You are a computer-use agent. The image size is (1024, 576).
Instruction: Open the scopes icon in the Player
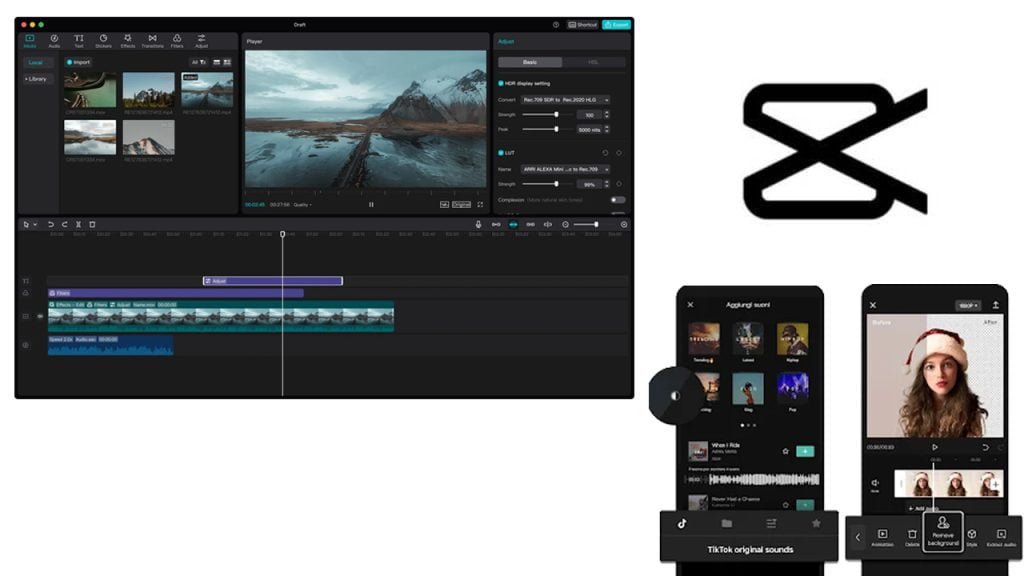[444, 204]
